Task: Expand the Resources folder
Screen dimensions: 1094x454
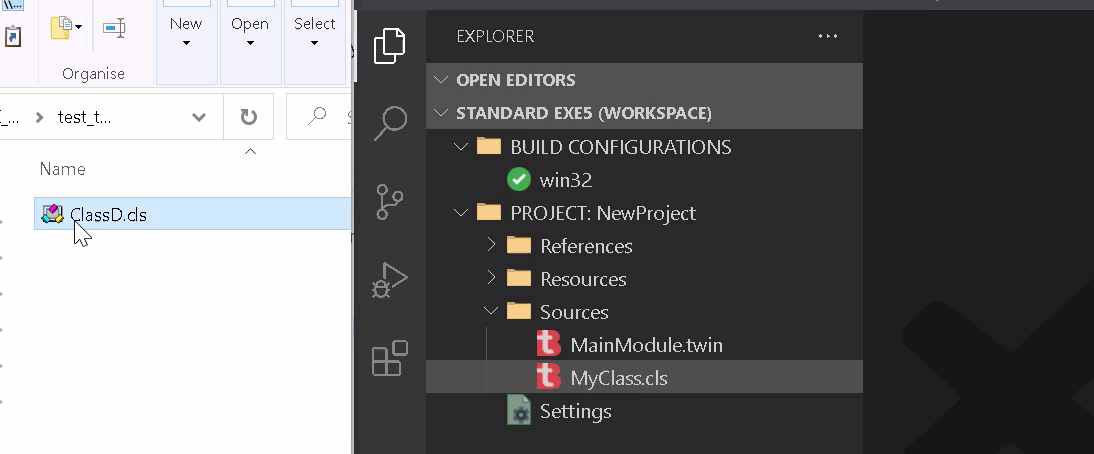Action: point(491,278)
